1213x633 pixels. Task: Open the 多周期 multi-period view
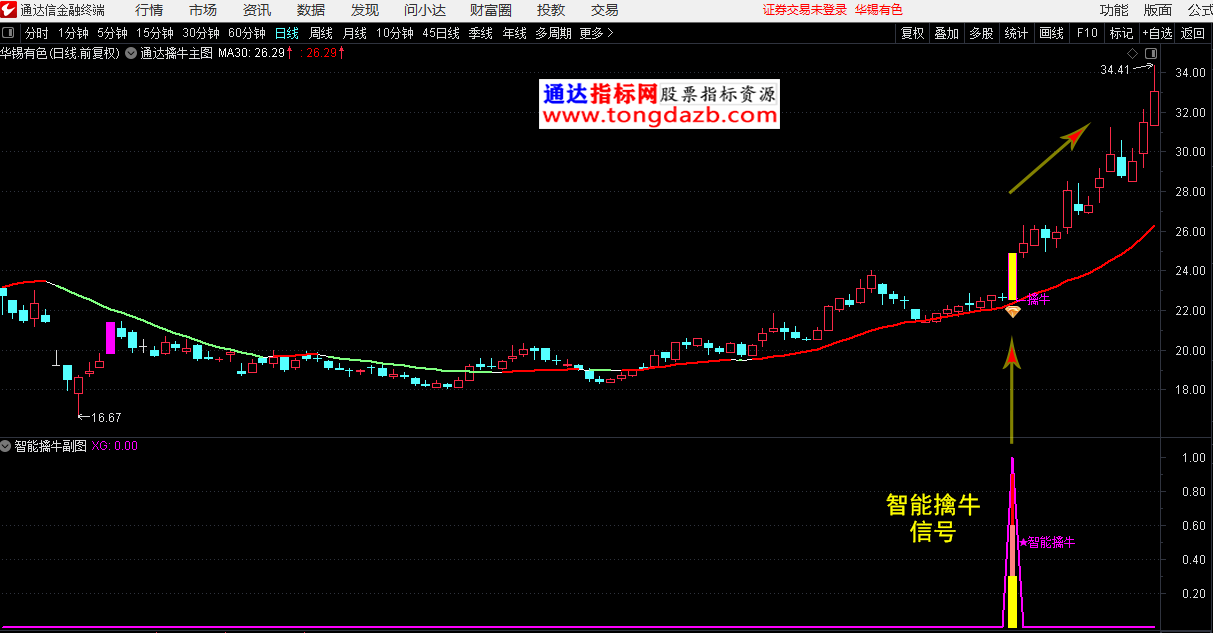553,33
